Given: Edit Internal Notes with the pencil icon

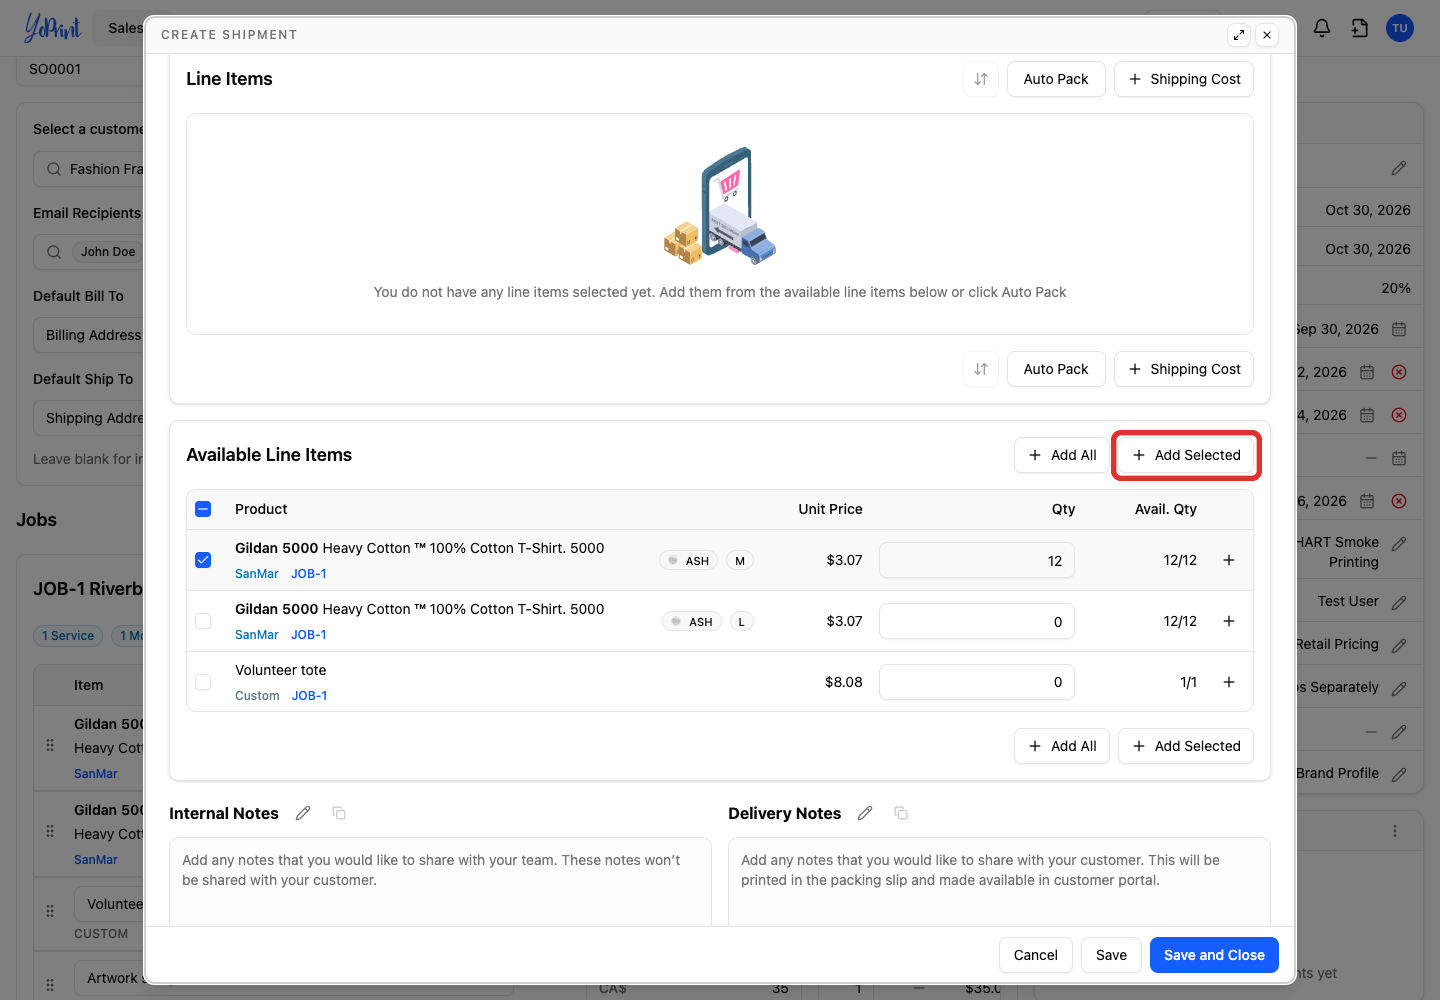Looking at the screenshot, I should point(303,813).
